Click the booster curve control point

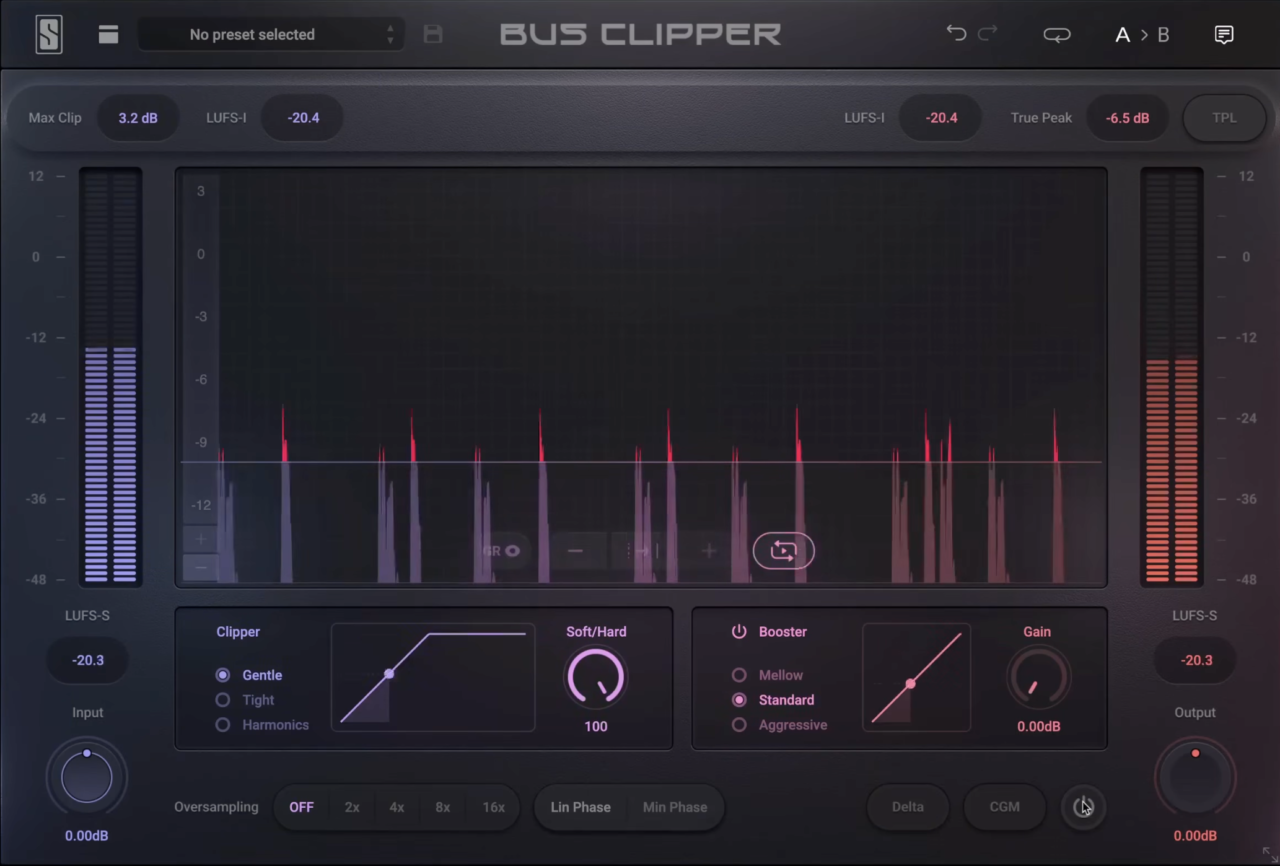tap(910, 685)
